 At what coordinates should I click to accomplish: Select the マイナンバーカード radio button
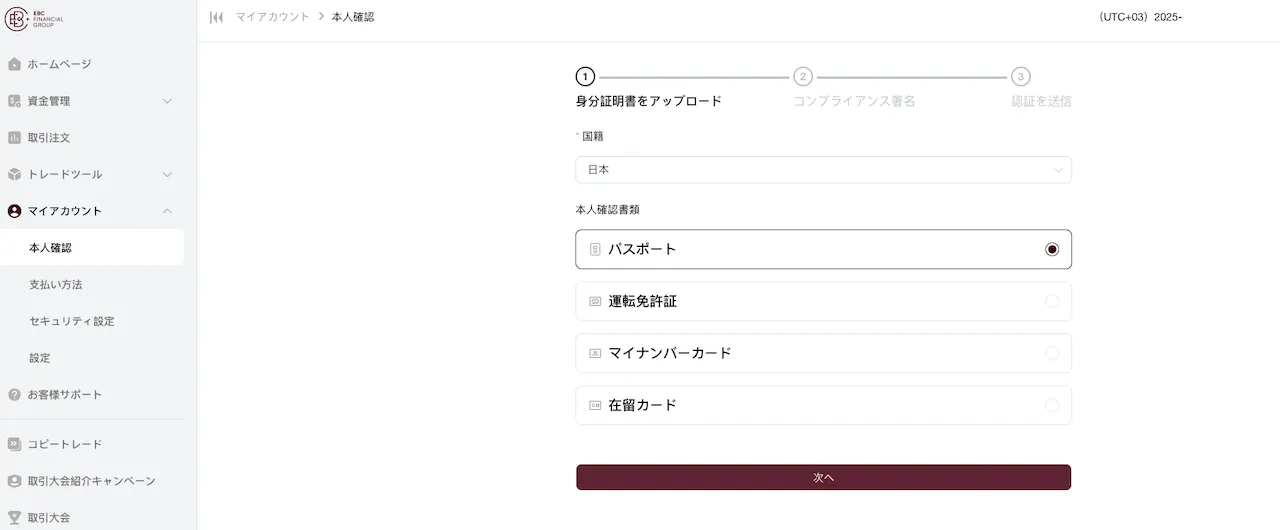[x=1052, y=353]
